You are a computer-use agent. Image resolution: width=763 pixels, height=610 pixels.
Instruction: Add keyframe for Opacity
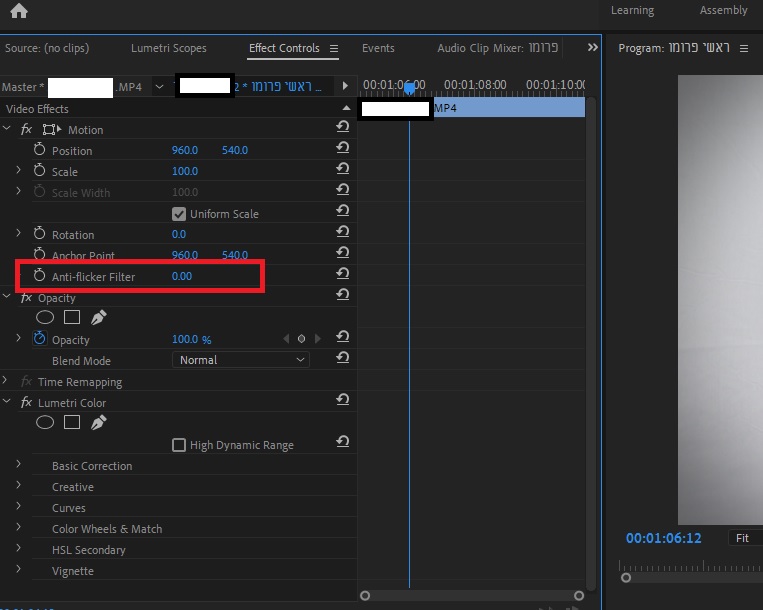301,340
